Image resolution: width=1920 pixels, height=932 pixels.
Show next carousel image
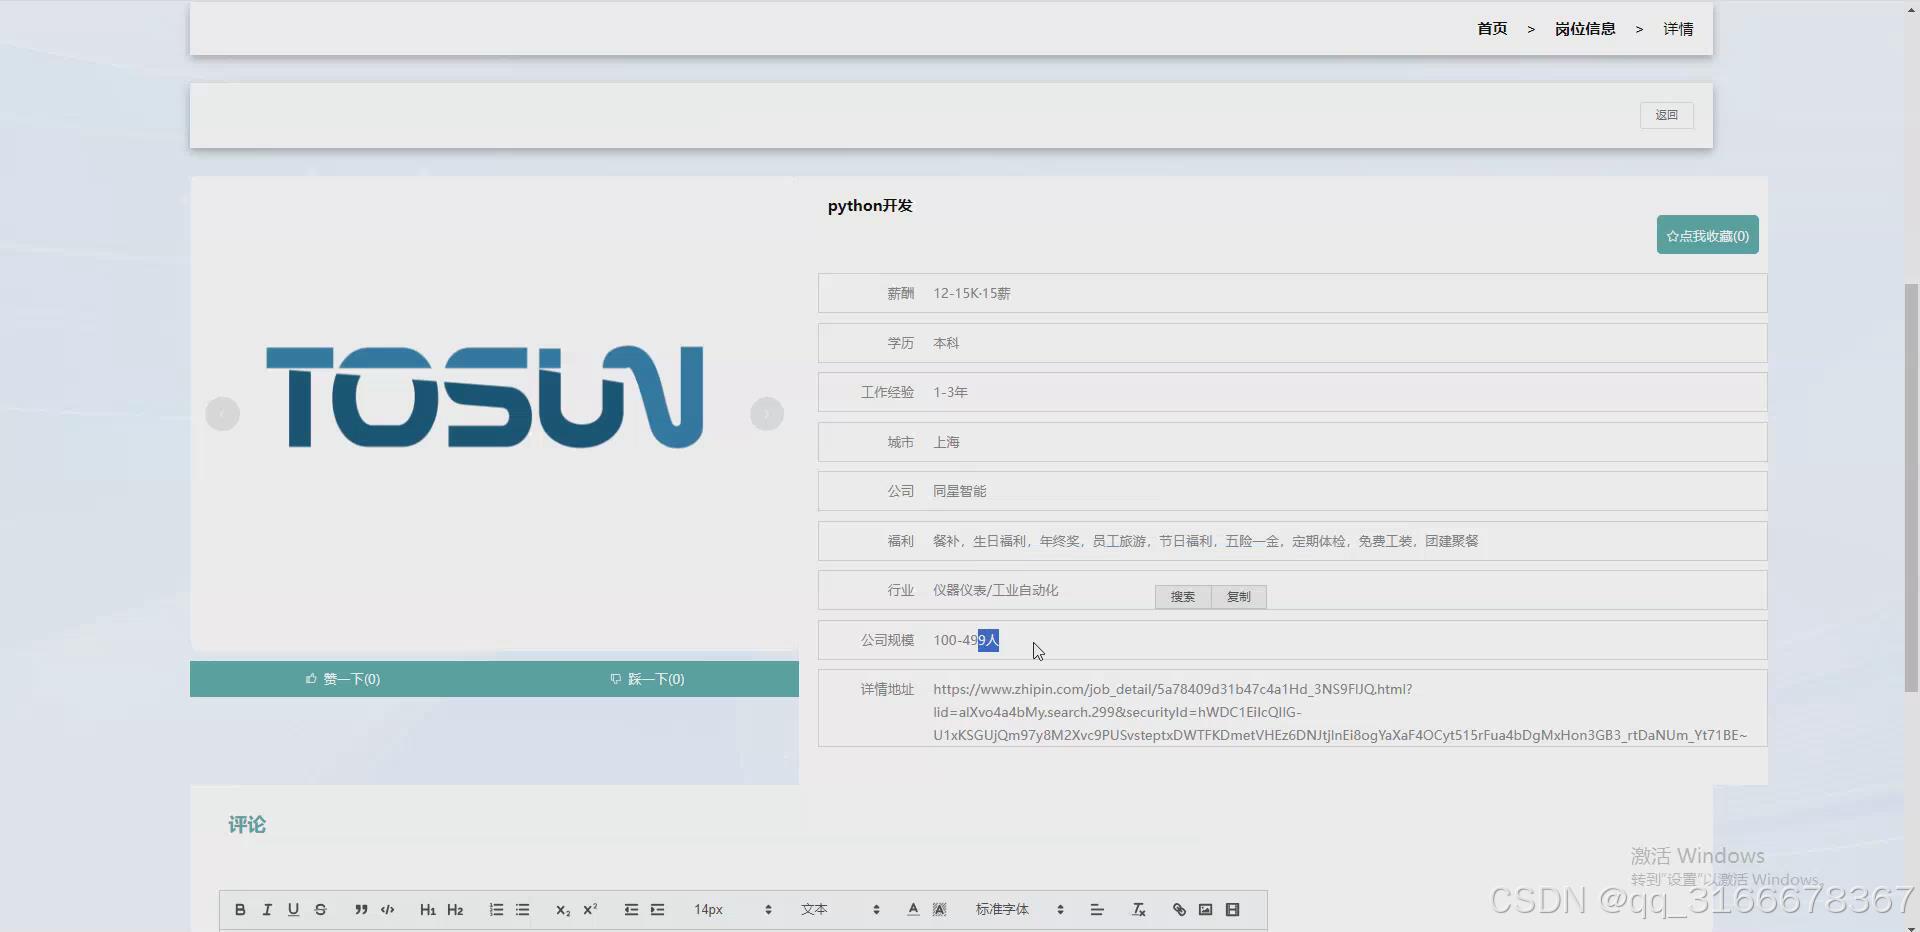click(x=767, y=414)
